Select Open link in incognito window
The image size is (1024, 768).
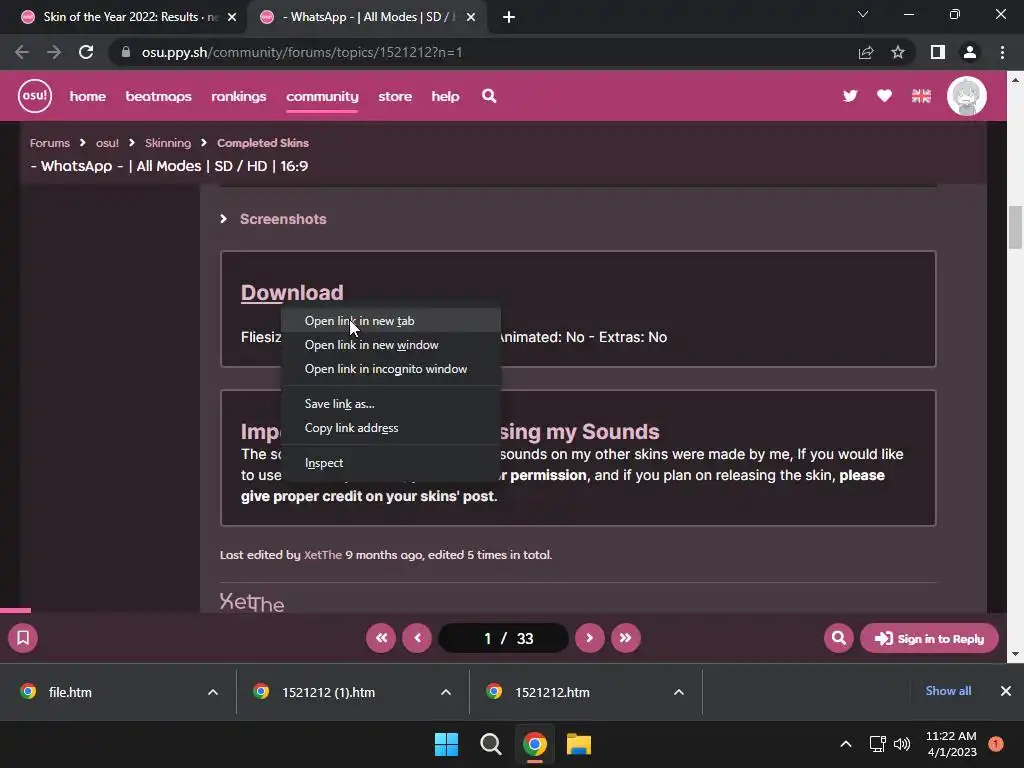(x=391, y=369)
